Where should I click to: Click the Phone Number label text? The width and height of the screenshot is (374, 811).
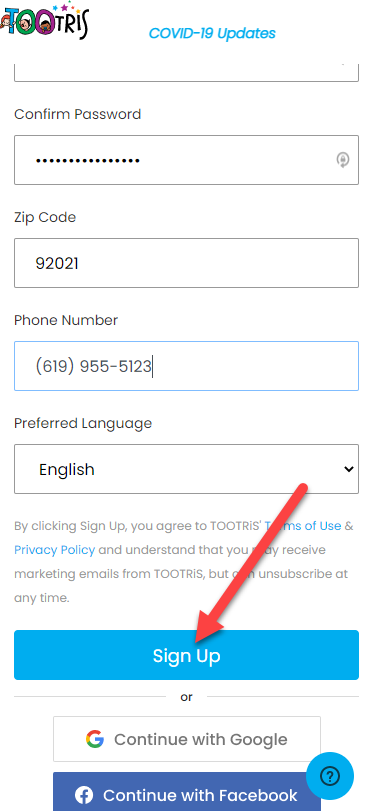coord(66,320)
